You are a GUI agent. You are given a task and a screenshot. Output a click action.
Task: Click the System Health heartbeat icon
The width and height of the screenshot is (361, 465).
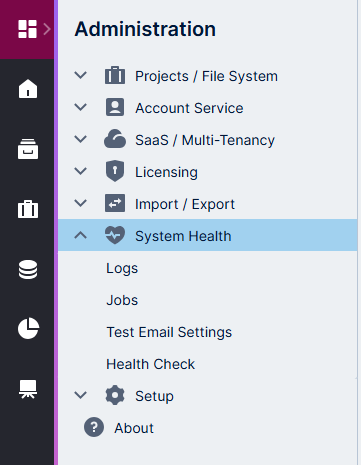(115, 235)
